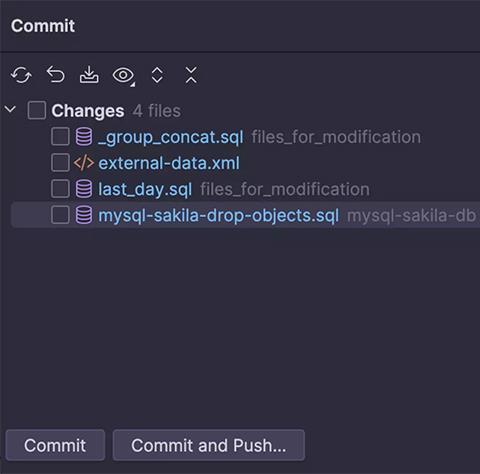Open the eye view options icon
The height and width of the screenshot is (474, 480).
point(124,76)
